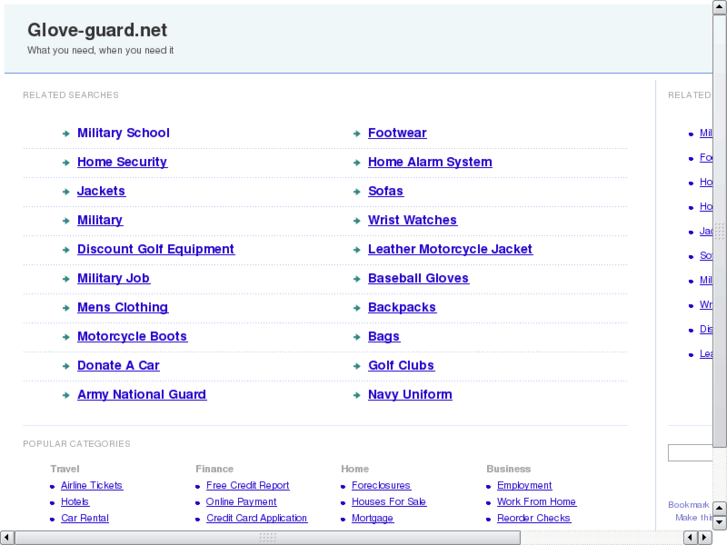Open the Discount Golf Equipment link

pyautogui.click(x=155, y=249)
